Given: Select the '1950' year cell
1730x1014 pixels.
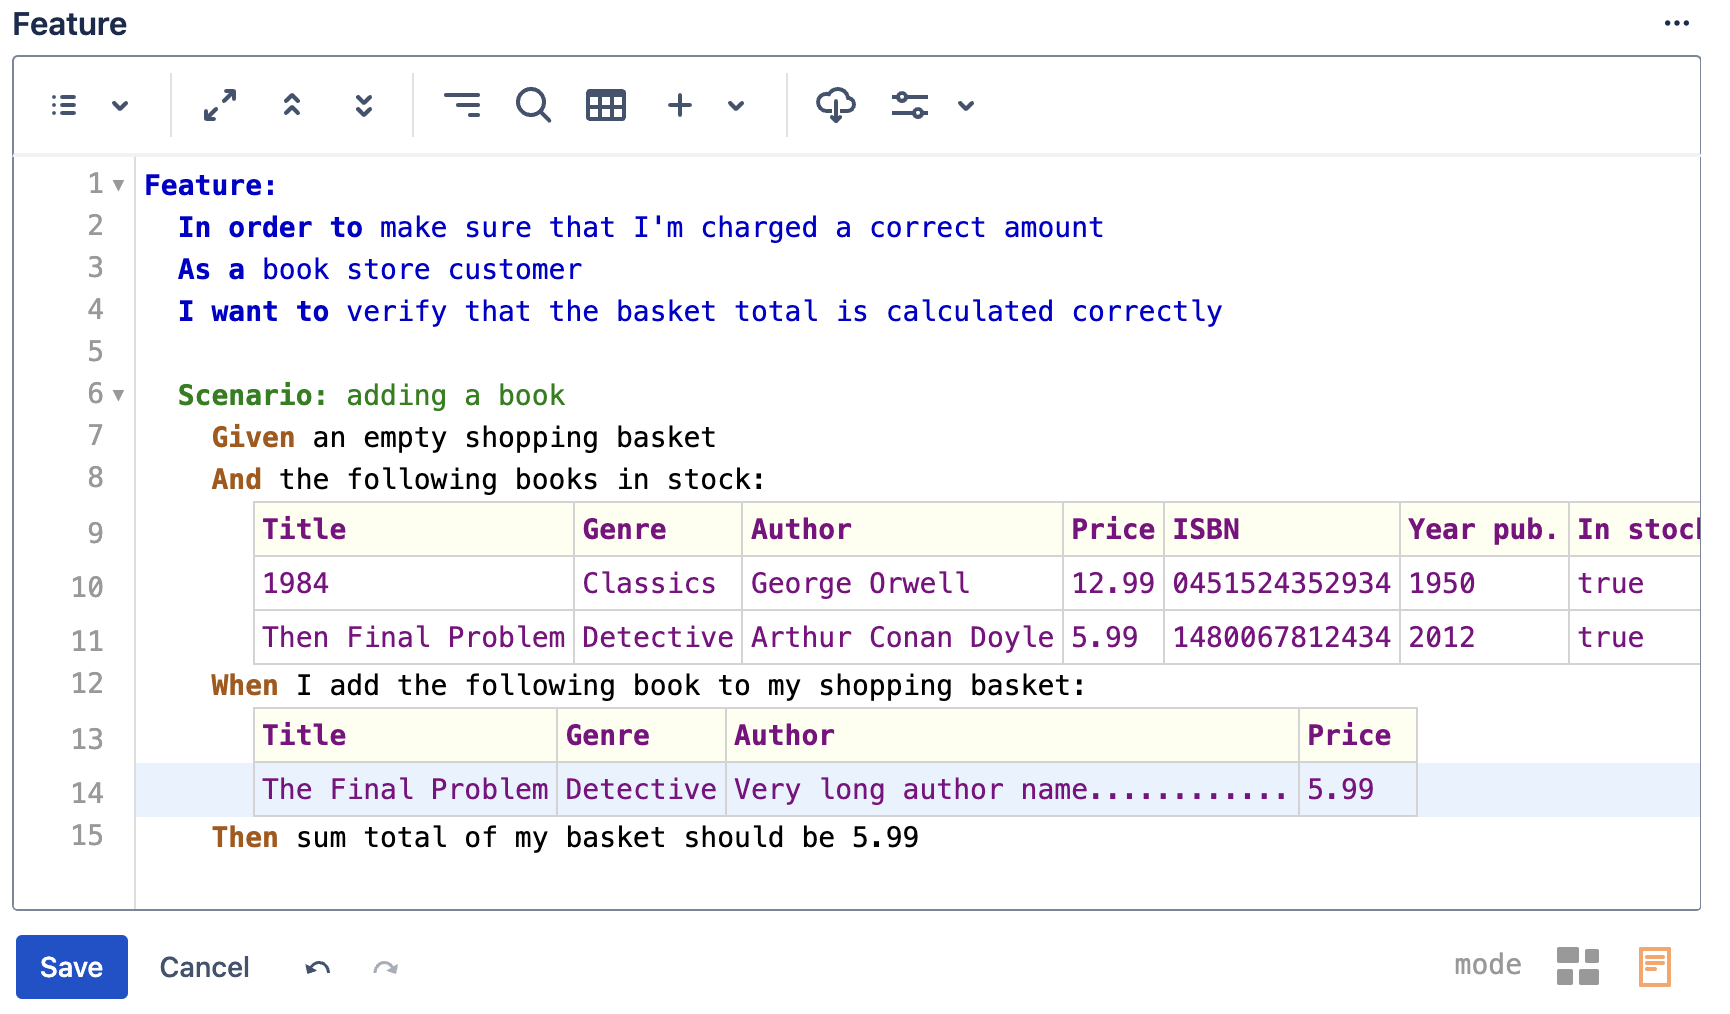Looking at the screenshot, I should tap(1485, 583).
